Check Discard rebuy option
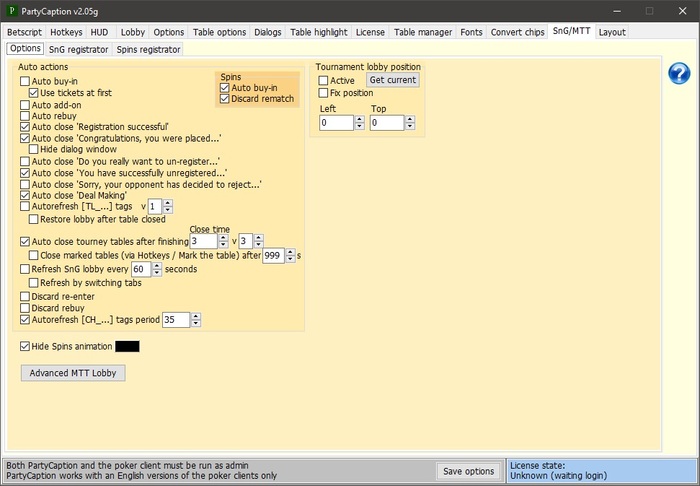This screenshot has height=486, width=700. coord(25,308)
